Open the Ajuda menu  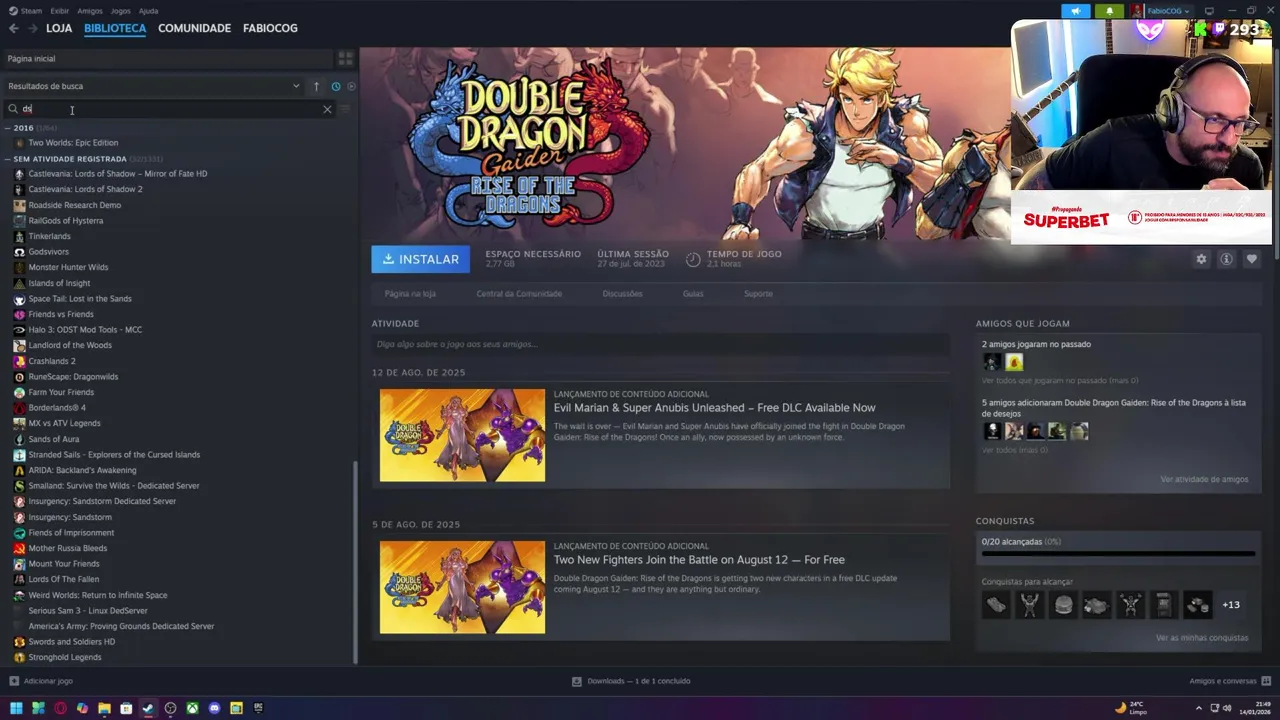tap(148, 11)
